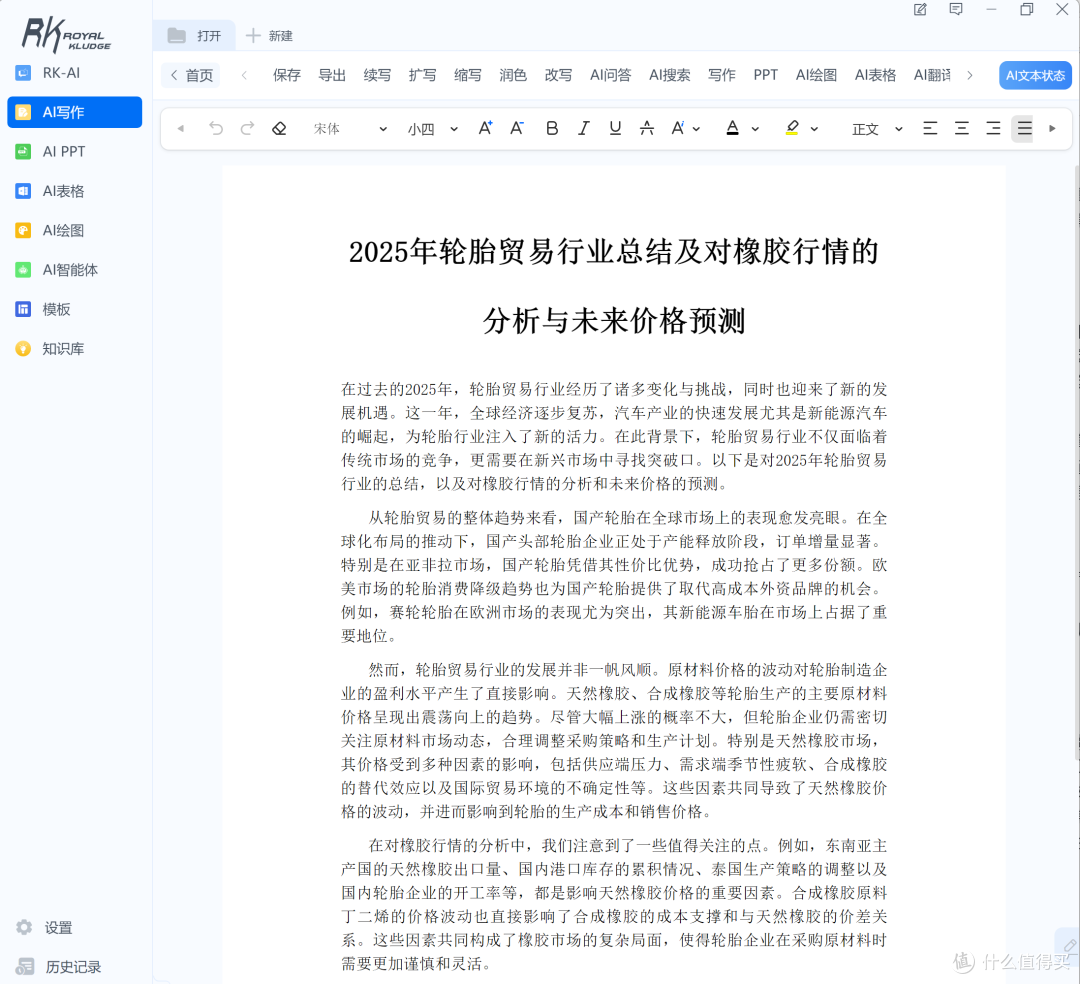This screenshot has width=1080, height=984.
Task: Click 续写 to continue writing
Action: pos(377,75)
